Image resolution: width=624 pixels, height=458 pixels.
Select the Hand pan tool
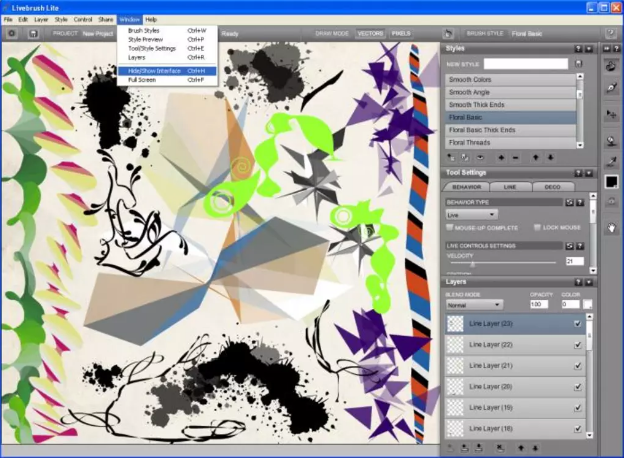pos(611,228)
